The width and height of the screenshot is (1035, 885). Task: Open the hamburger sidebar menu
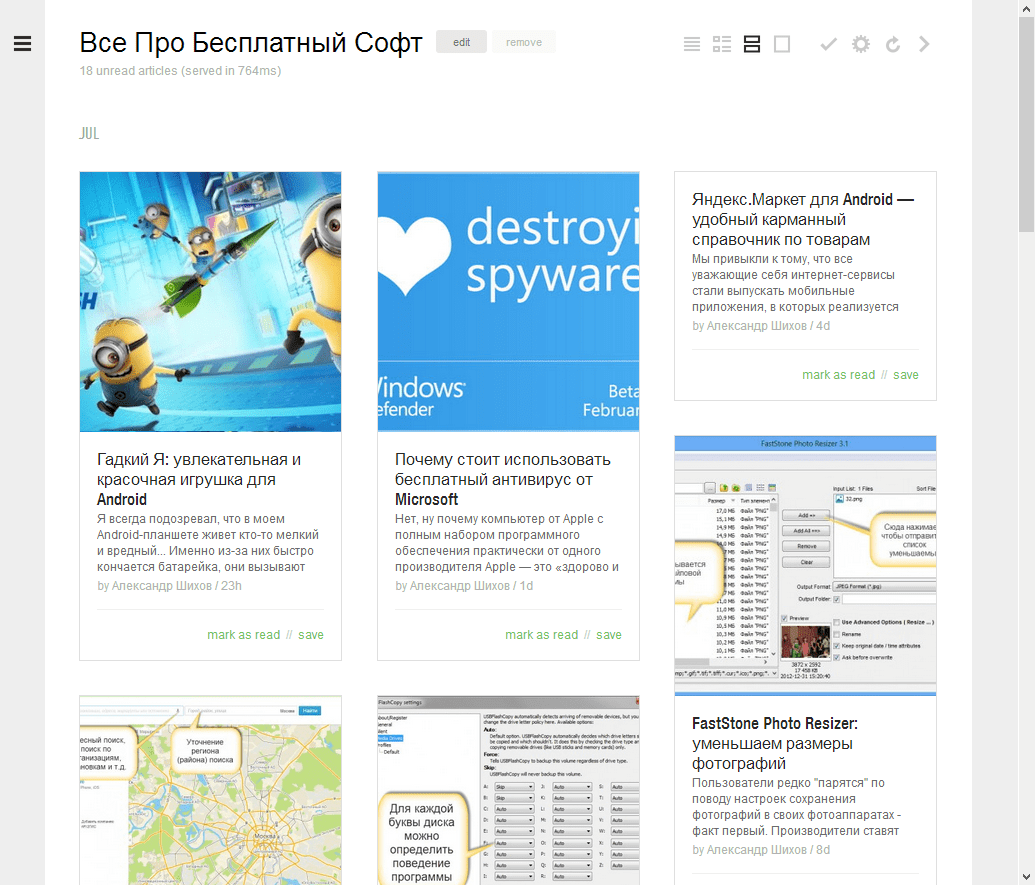coord(22,43)
